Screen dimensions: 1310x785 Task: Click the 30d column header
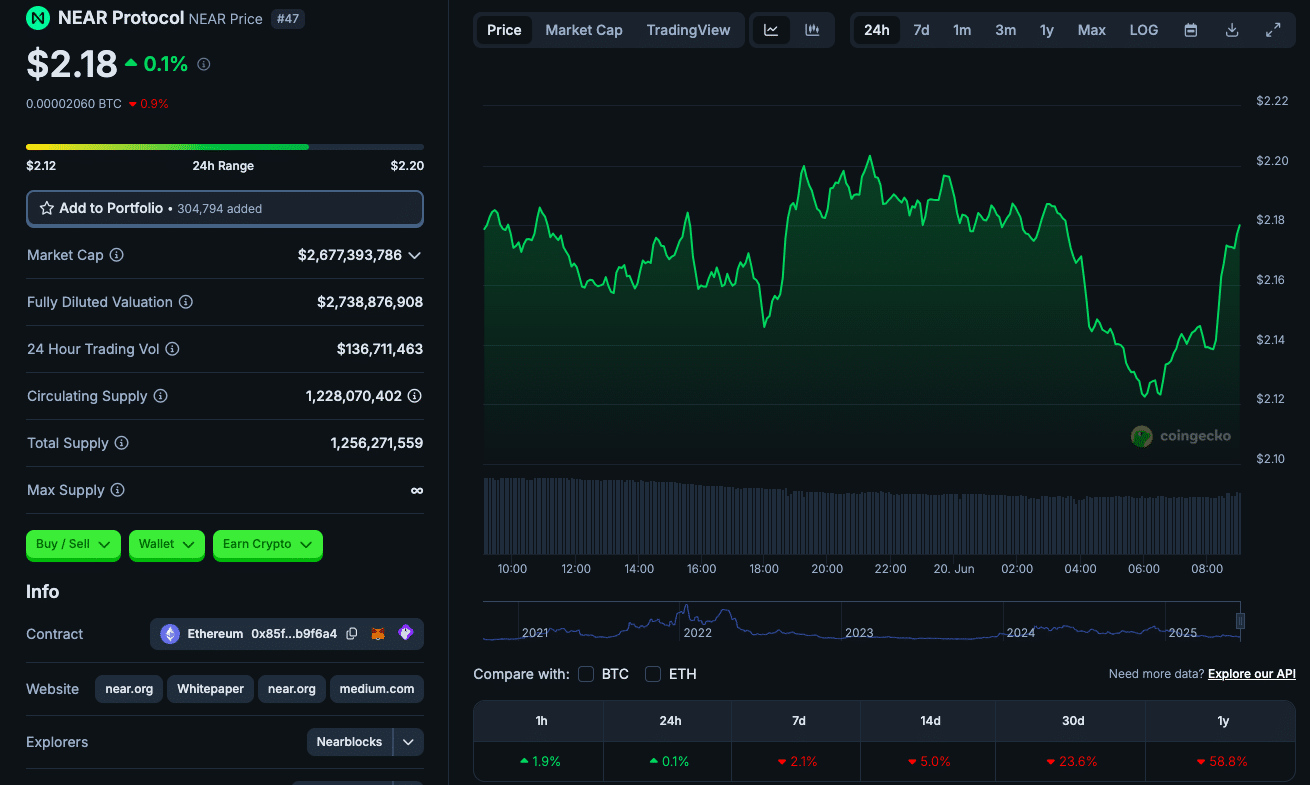[1072, 721]
